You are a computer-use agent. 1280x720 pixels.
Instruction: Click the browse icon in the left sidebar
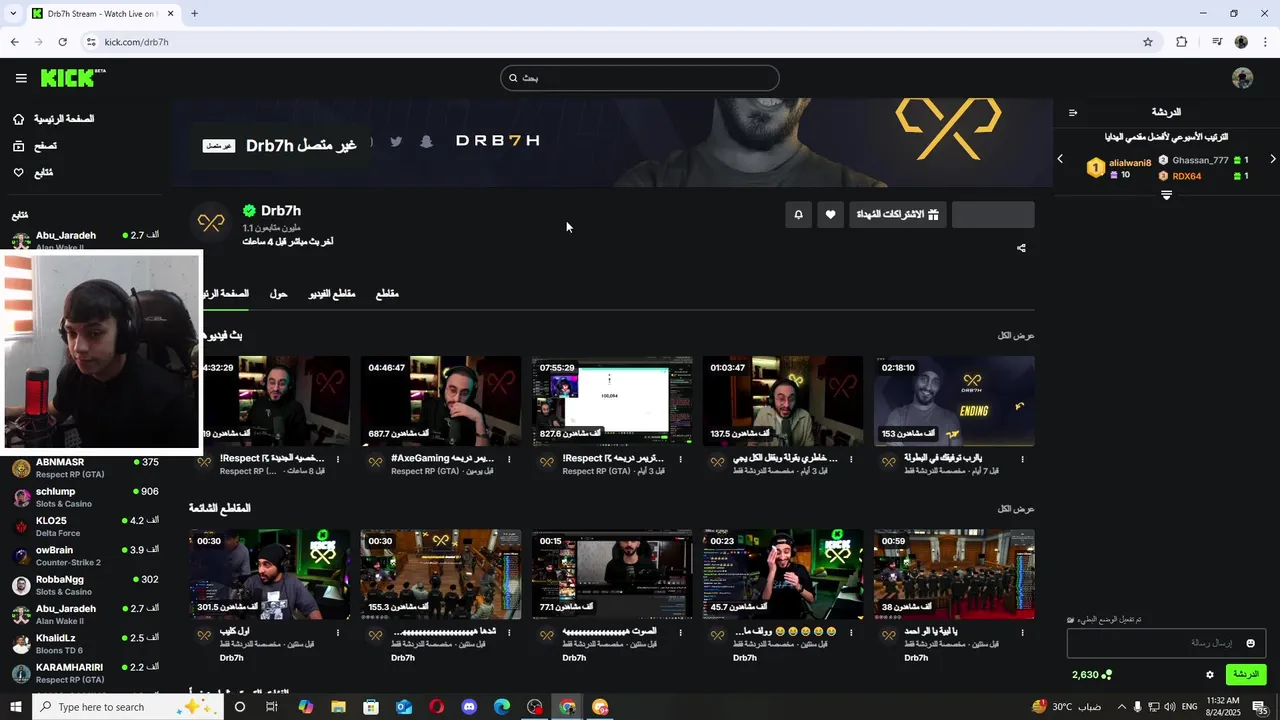(18, 146)
